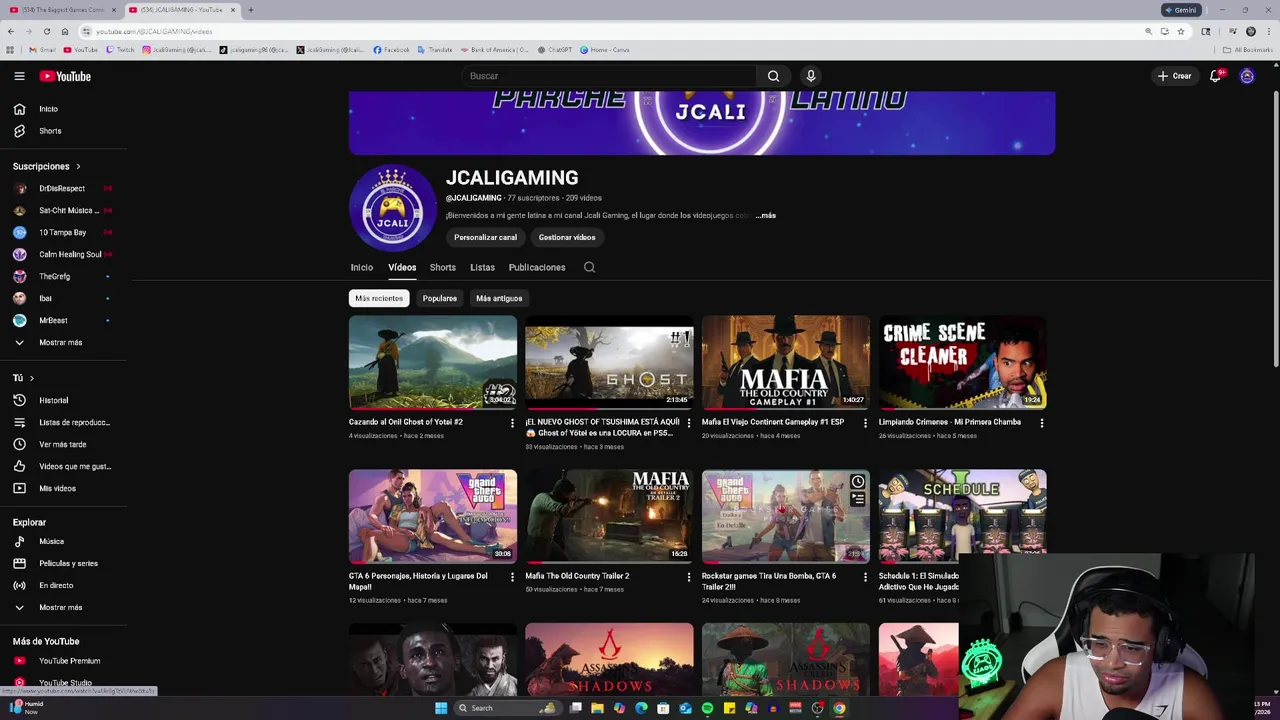Open the notifications bell
This screenshot has height=720, width=1280.
(1215, 76)
